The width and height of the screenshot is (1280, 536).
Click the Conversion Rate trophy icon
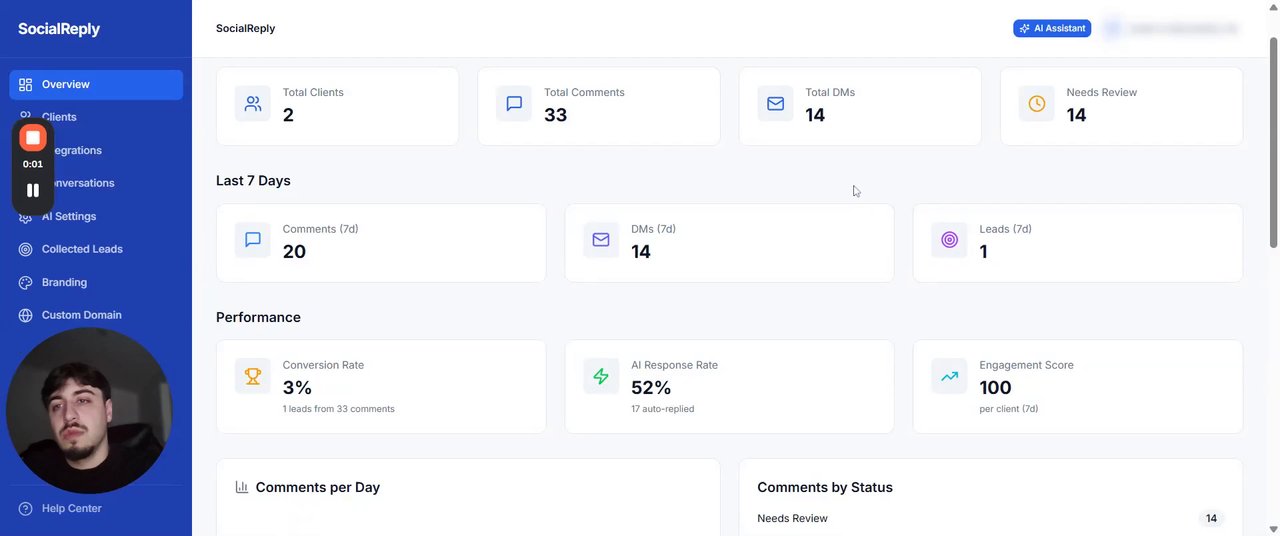253,376
